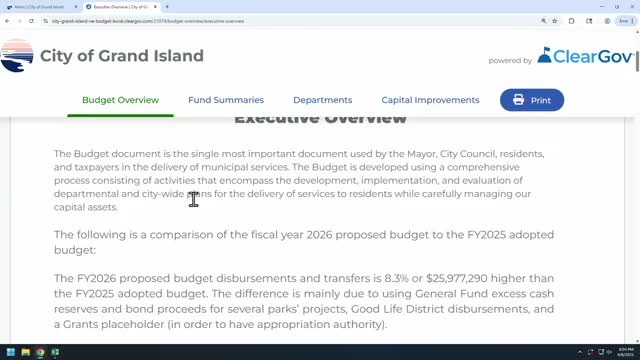Open the Budget Overview menu
Viewport: 640px width, 360px height.
tap(120, 100)
